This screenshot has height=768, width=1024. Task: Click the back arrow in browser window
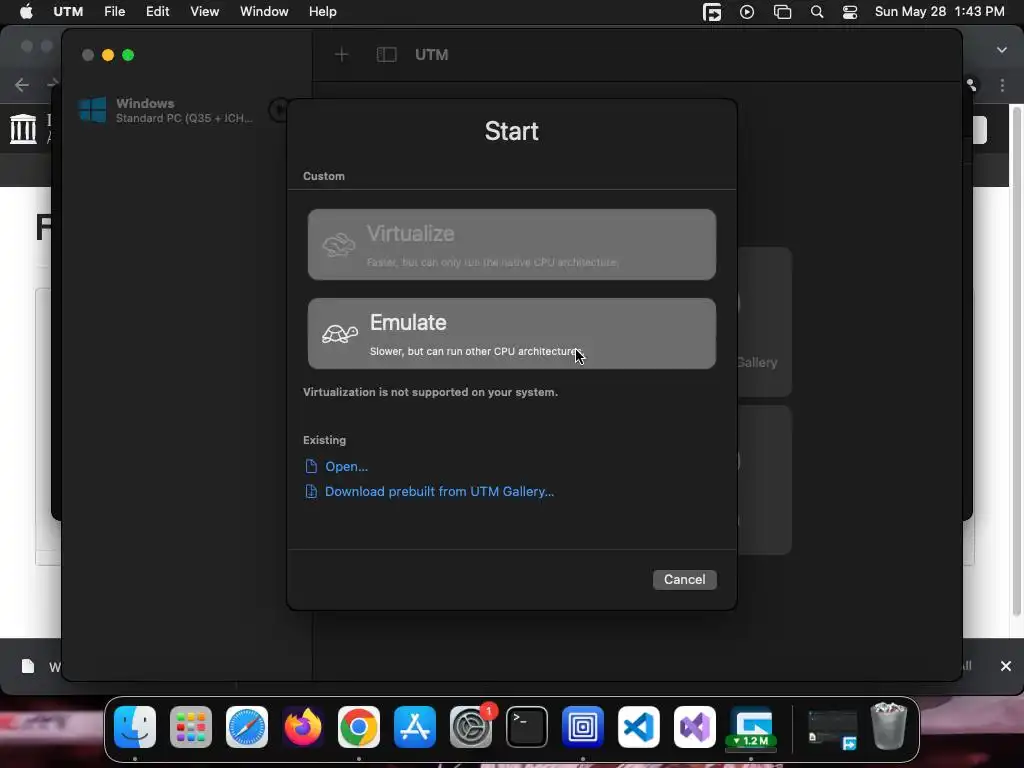point(22,85)
